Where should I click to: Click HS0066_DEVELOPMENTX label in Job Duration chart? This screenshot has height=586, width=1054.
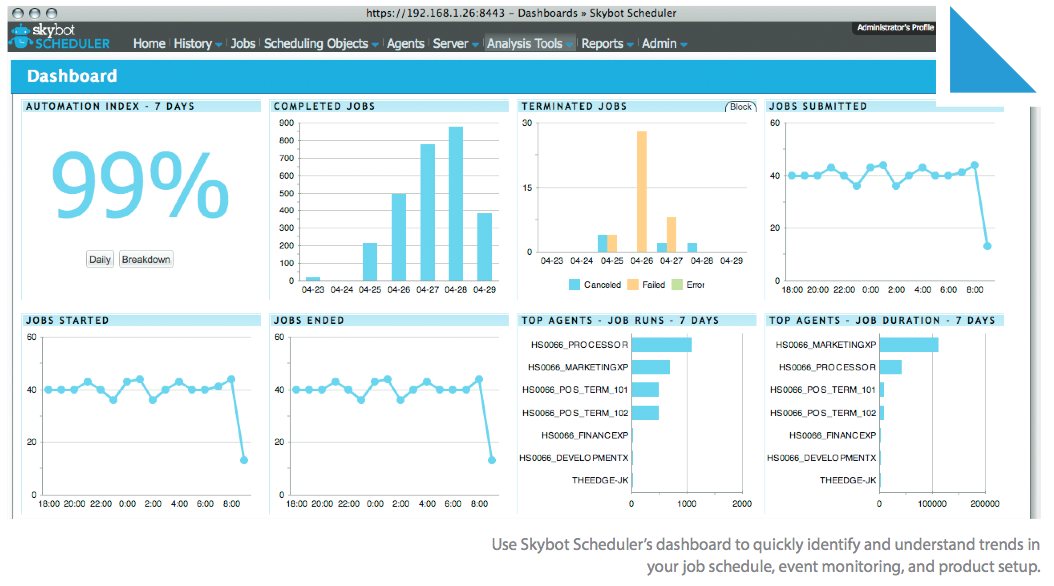(822, 458)
